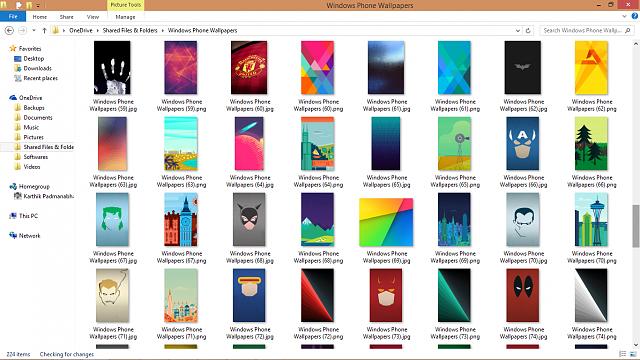This screenshot has height=360, width=640.
Task: Select the windmill wallpaper (65).png
Action: 454,144
